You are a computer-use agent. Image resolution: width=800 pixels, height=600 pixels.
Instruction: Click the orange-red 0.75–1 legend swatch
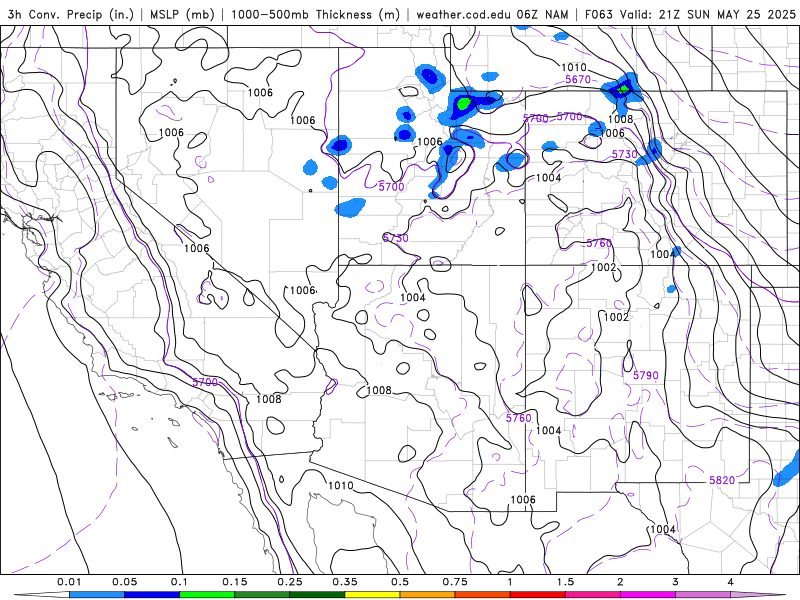click(483, 595)
